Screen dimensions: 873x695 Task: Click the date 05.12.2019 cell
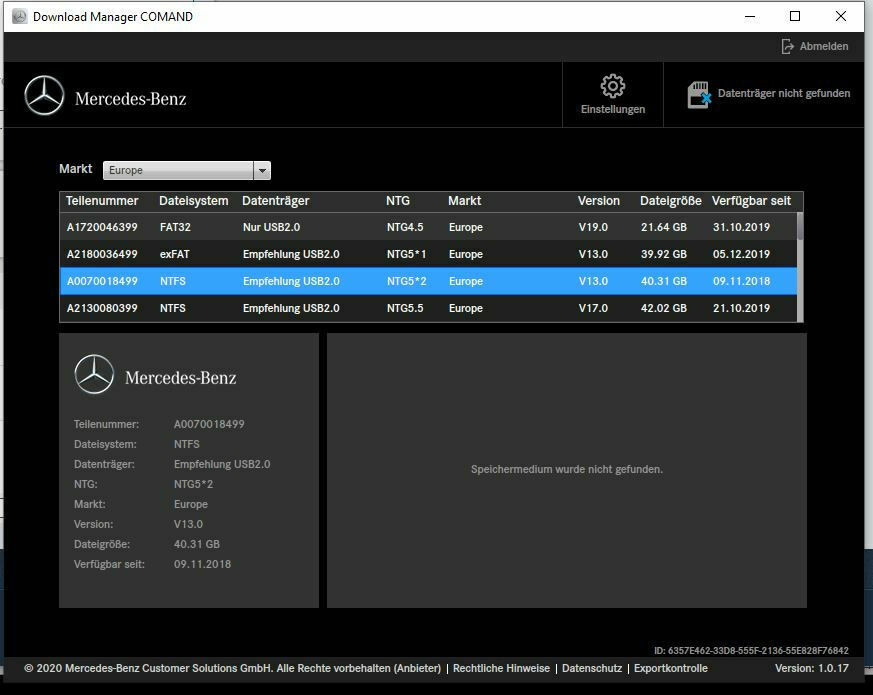click(x=741, y=254)
